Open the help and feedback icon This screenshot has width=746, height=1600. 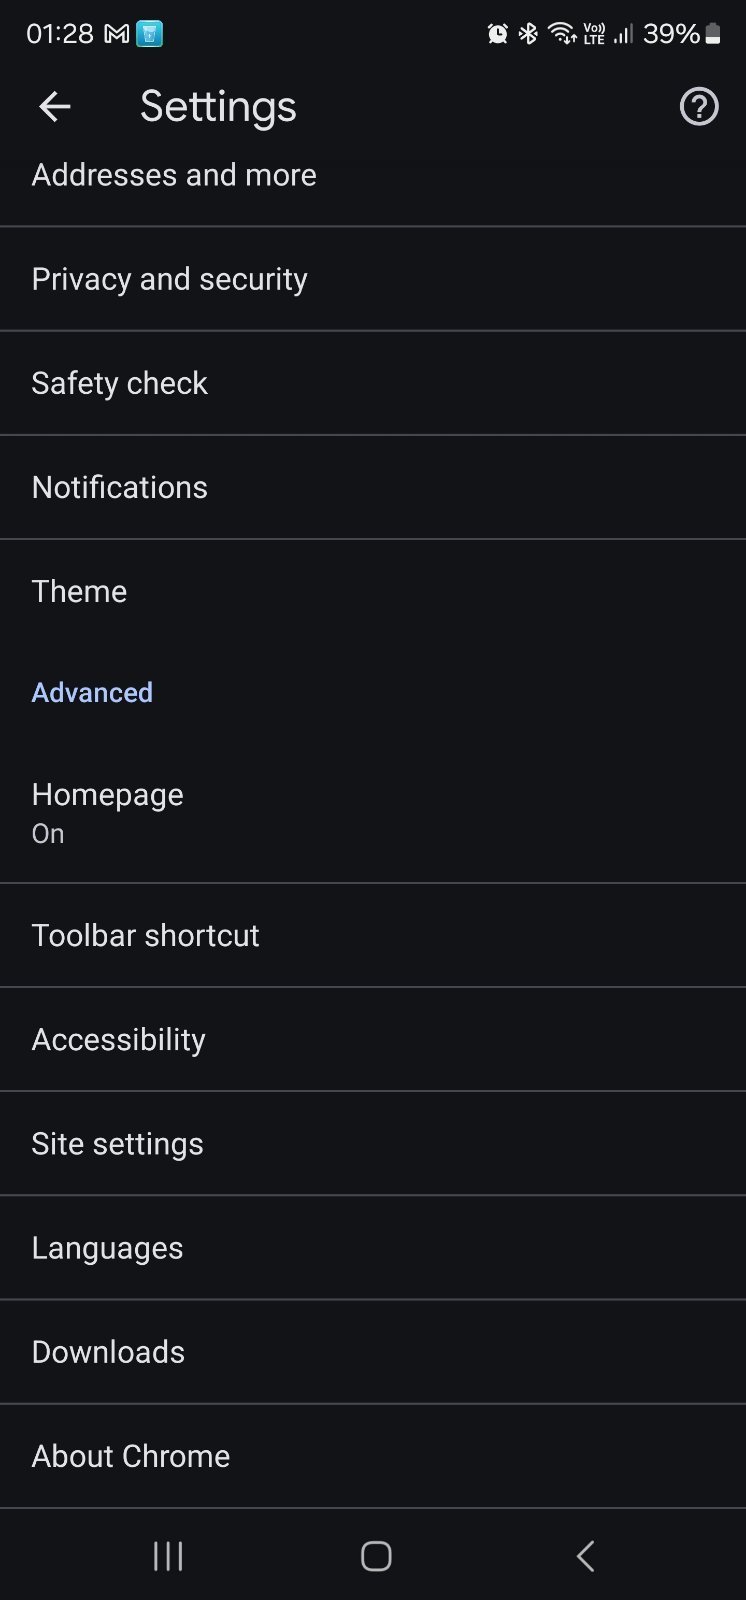pos(699,107)
